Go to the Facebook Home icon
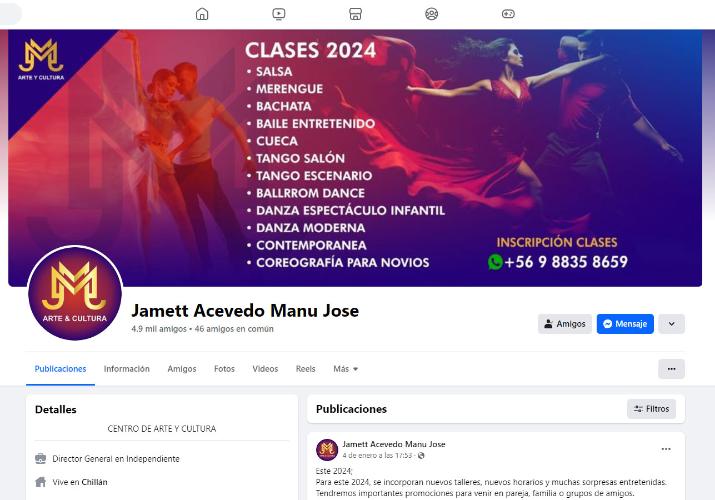 click(202, 14)
